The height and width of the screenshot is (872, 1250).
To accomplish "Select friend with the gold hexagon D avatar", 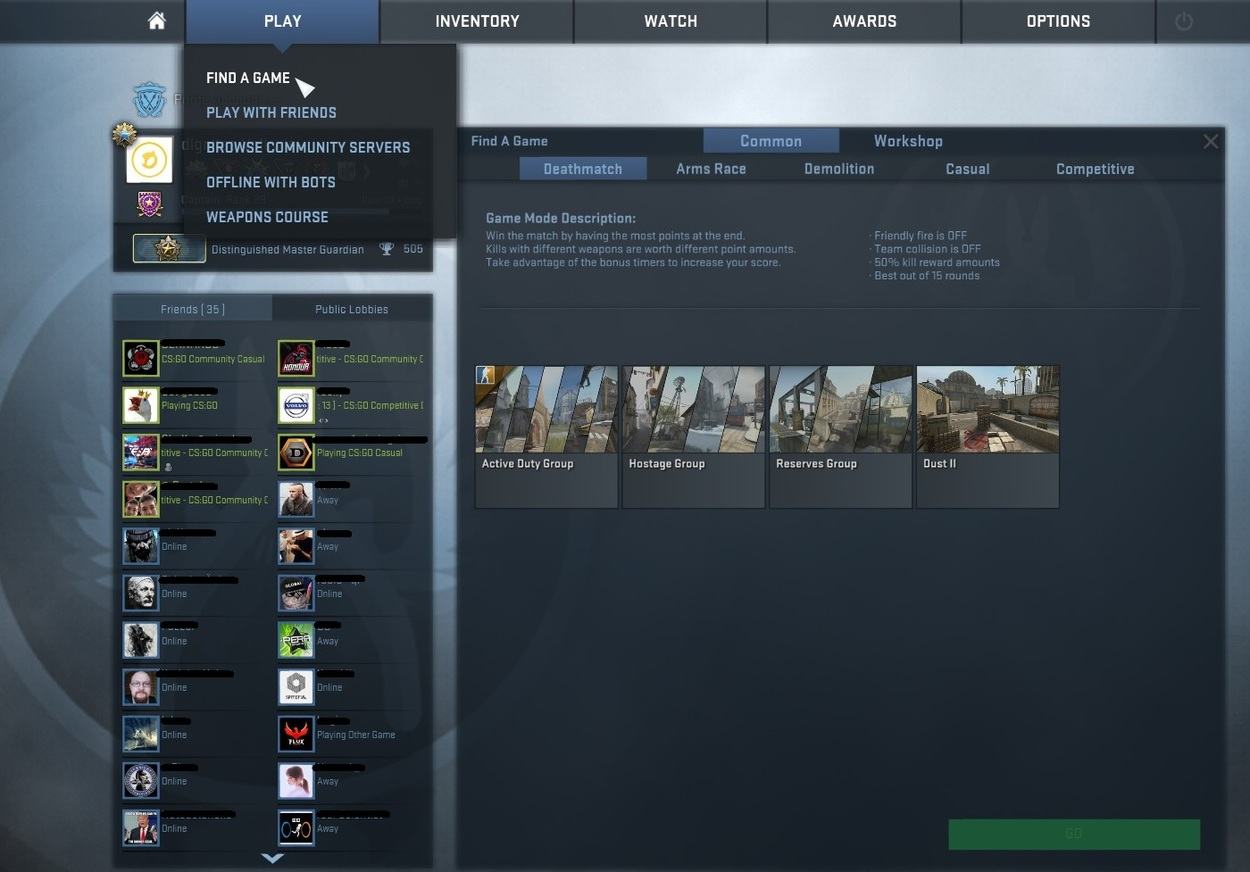I will click(x=296, y=452).
